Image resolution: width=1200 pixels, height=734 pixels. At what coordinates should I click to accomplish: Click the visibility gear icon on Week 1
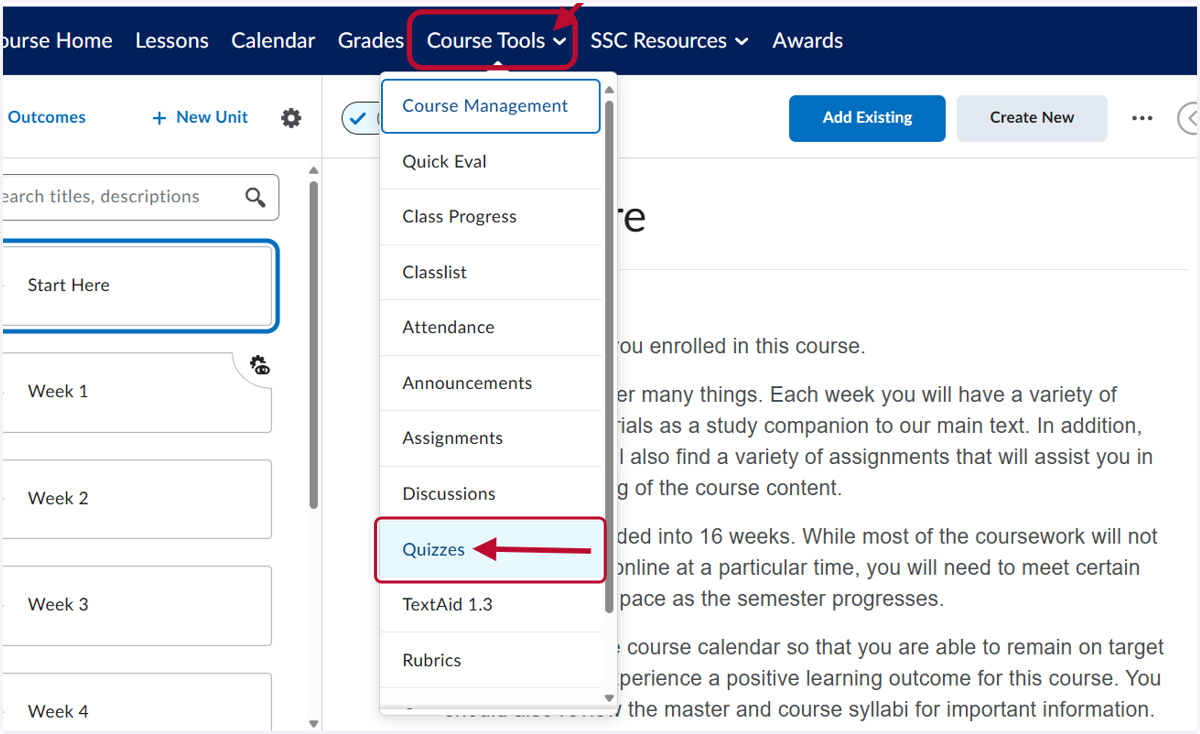pyautogui.click(x=260, y=365)
